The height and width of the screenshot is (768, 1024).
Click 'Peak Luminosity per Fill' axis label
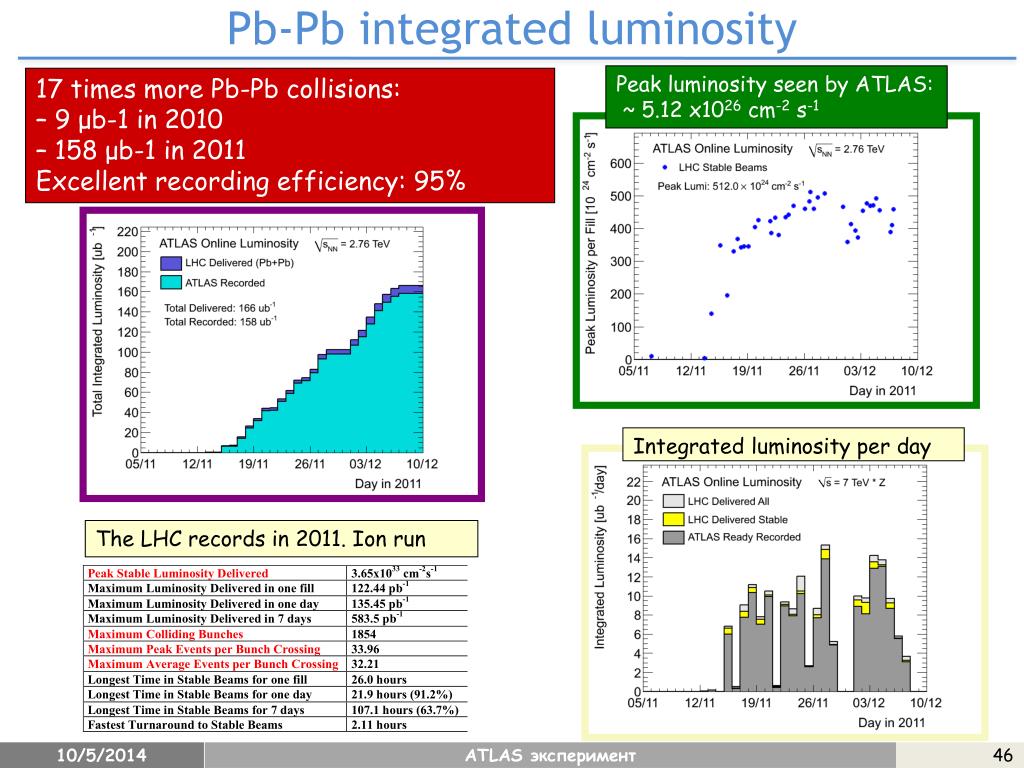click(591, 244)
